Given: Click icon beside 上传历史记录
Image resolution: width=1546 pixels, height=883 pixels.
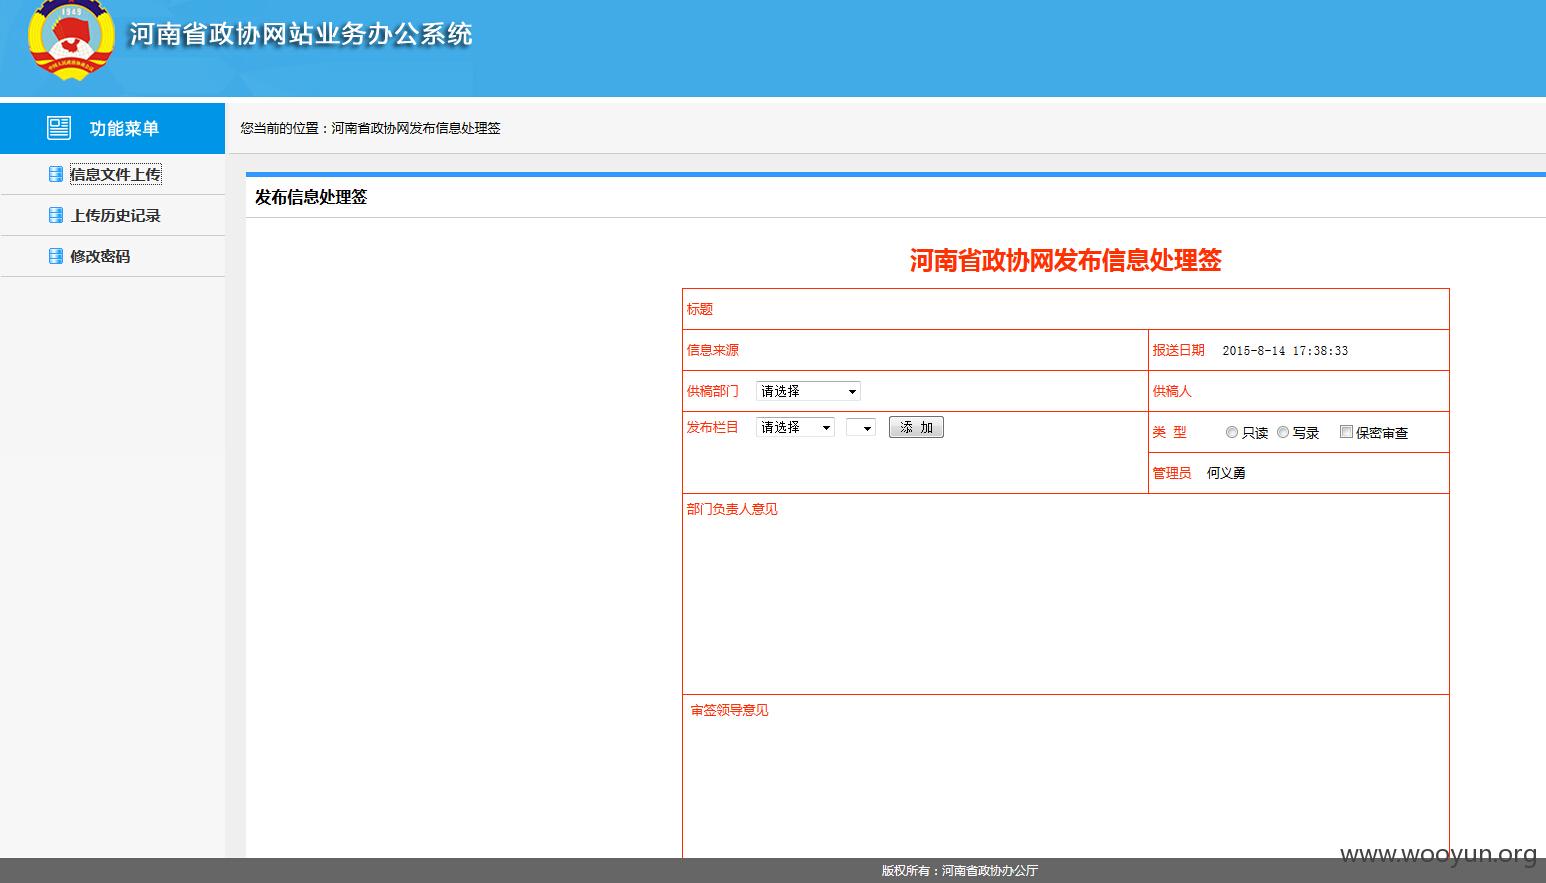Looking at the screenshot, I should pyautogui.click(x=56, y=215).
